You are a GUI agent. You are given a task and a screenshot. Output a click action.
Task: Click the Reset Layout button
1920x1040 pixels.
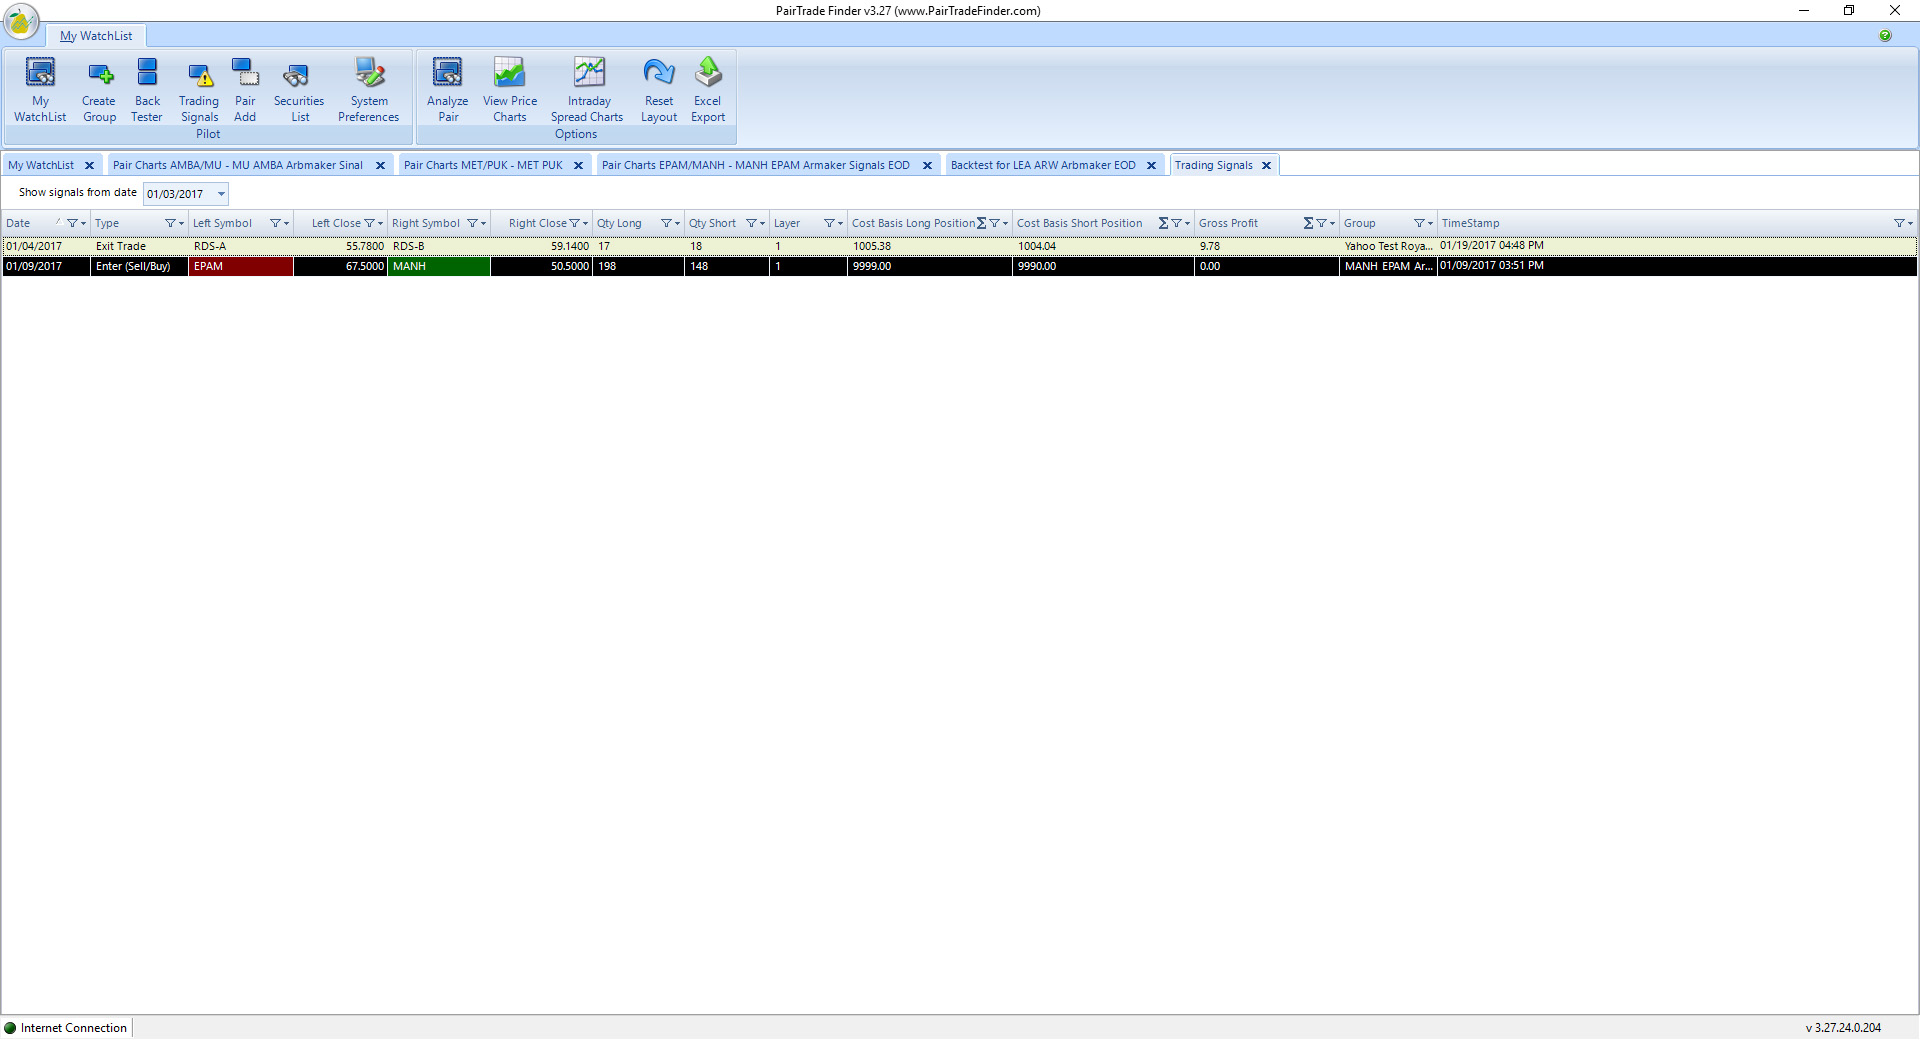(659, 89)
